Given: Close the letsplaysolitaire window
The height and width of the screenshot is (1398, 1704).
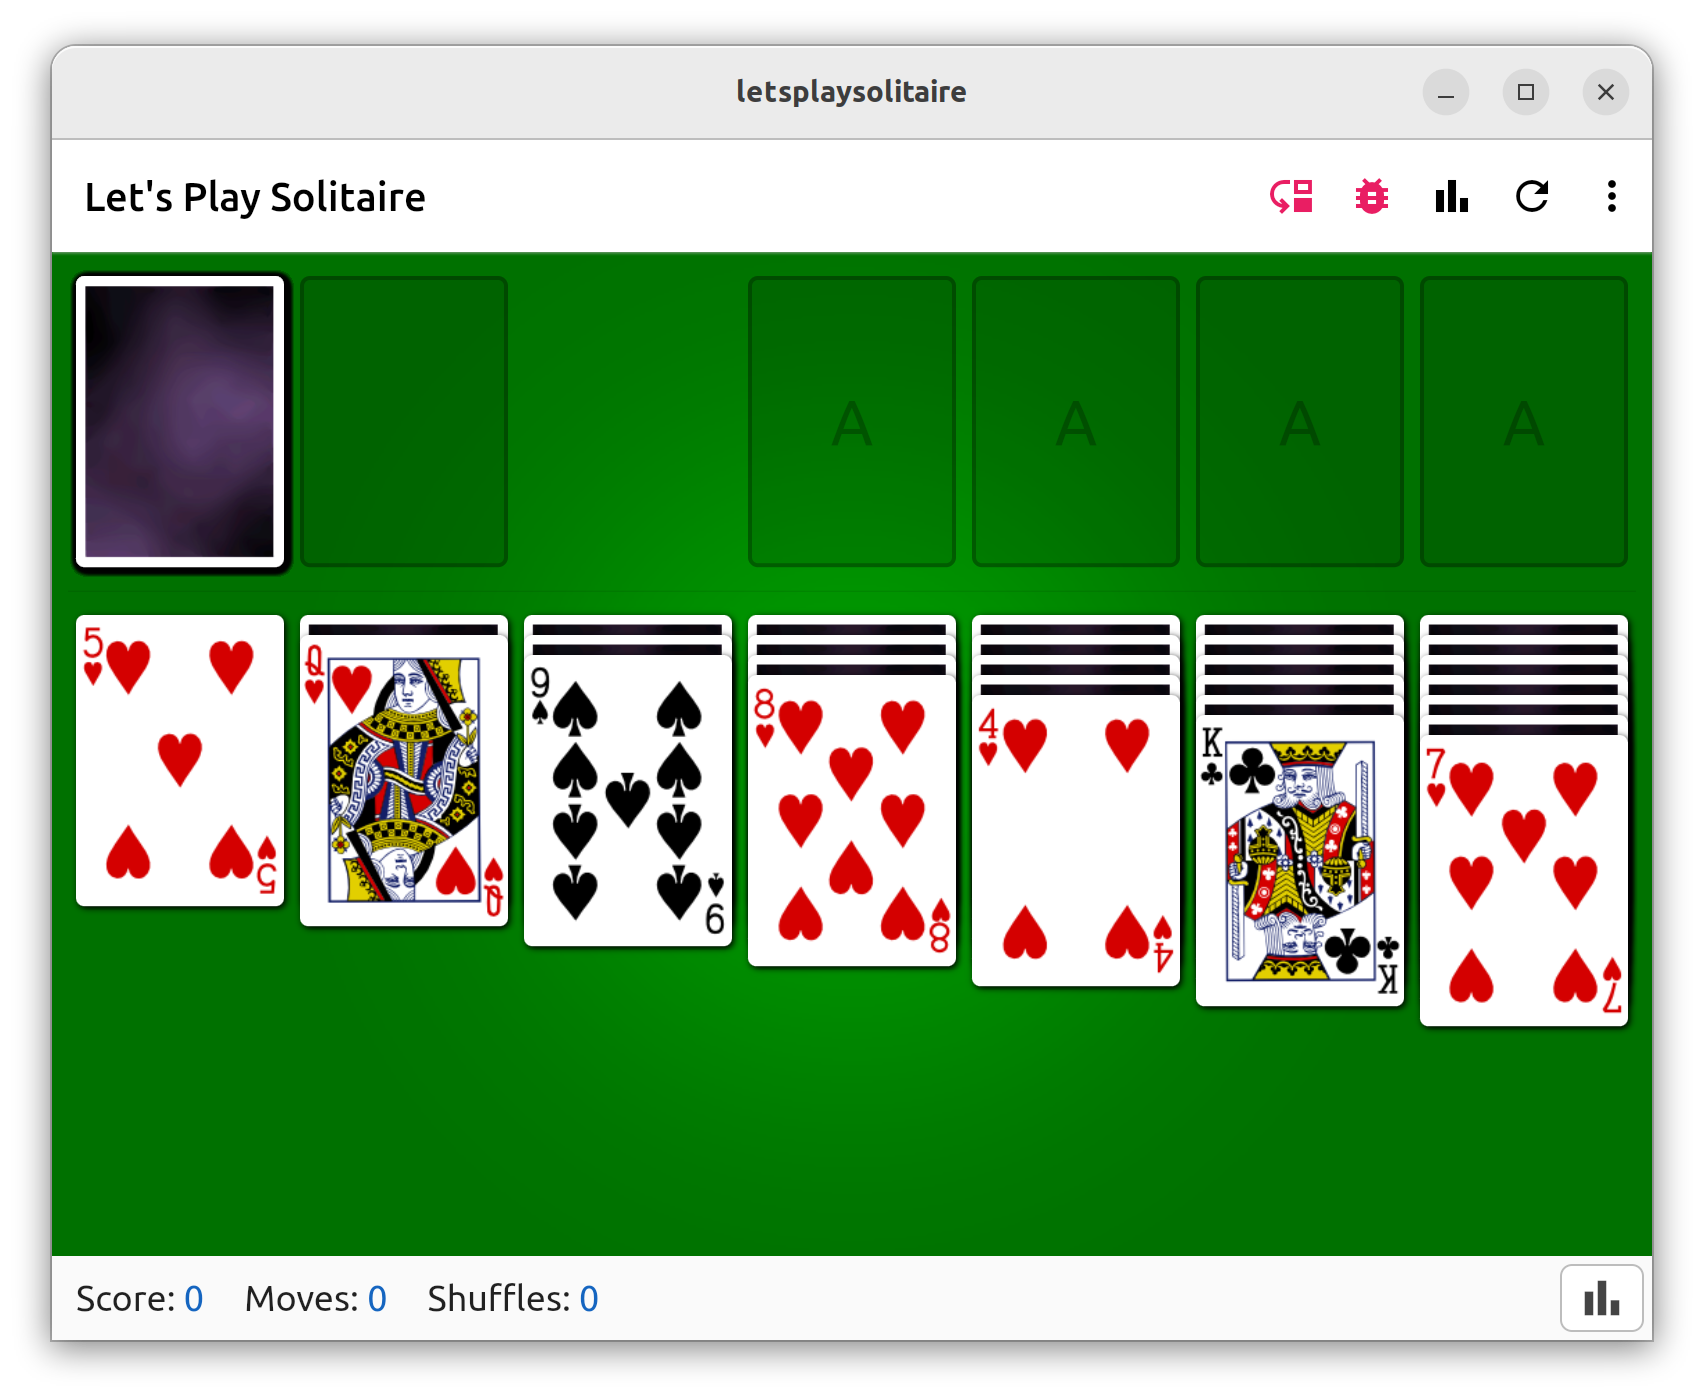Looking at the screenshot, I should pyautogui.click(x=1606, y=92).
